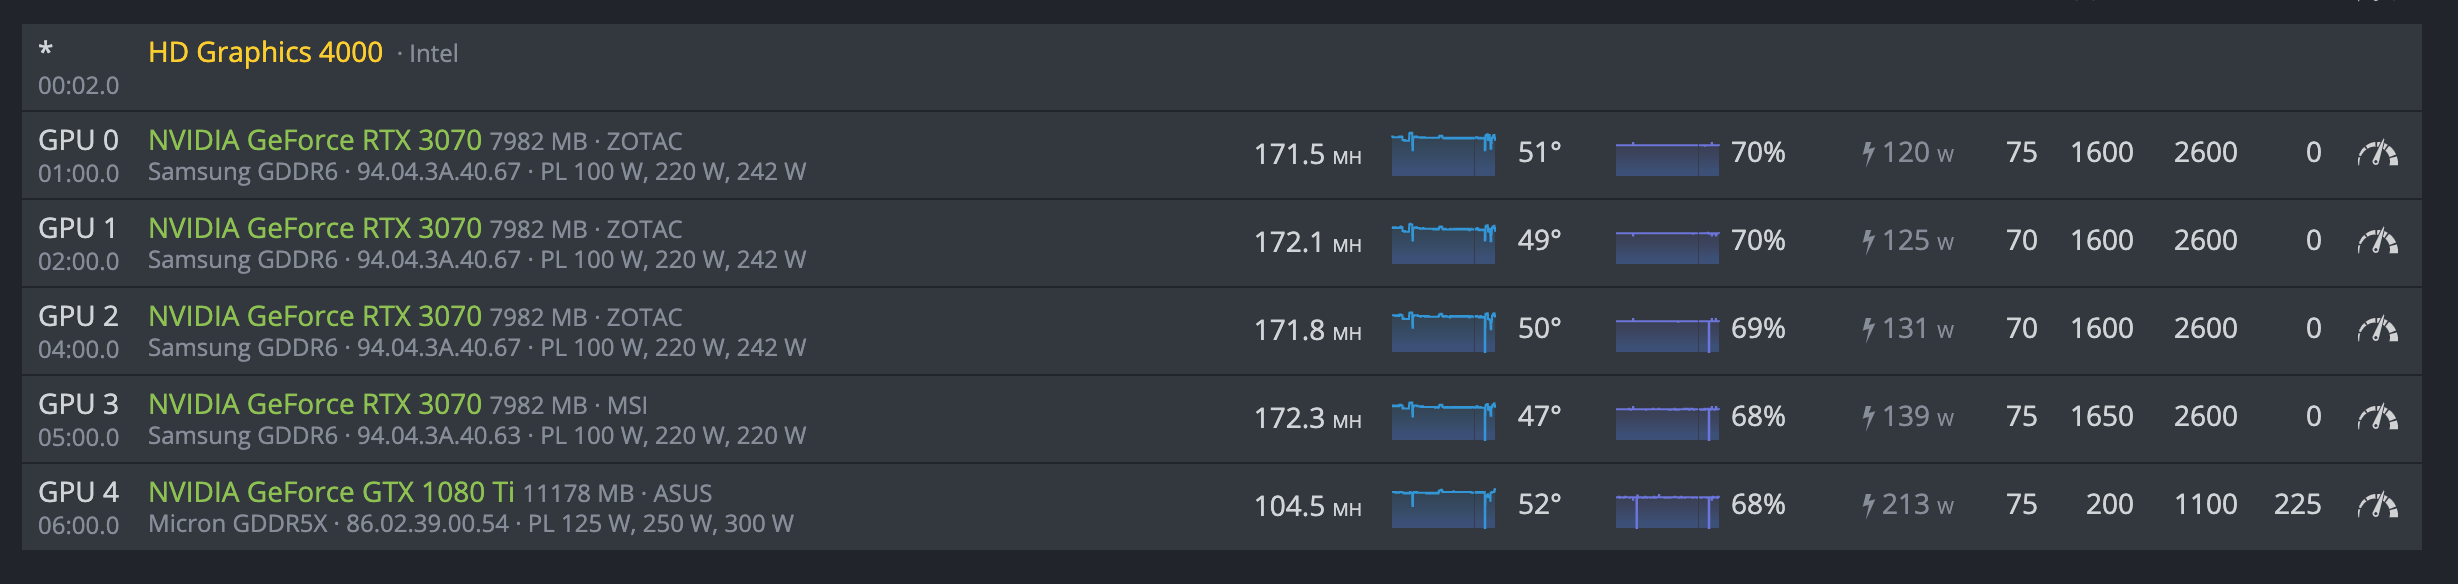This screenshot has height=584, width=2458.
Task: Click the power bolt icon showing 213 W
Action: click(x=1868, y=505)
